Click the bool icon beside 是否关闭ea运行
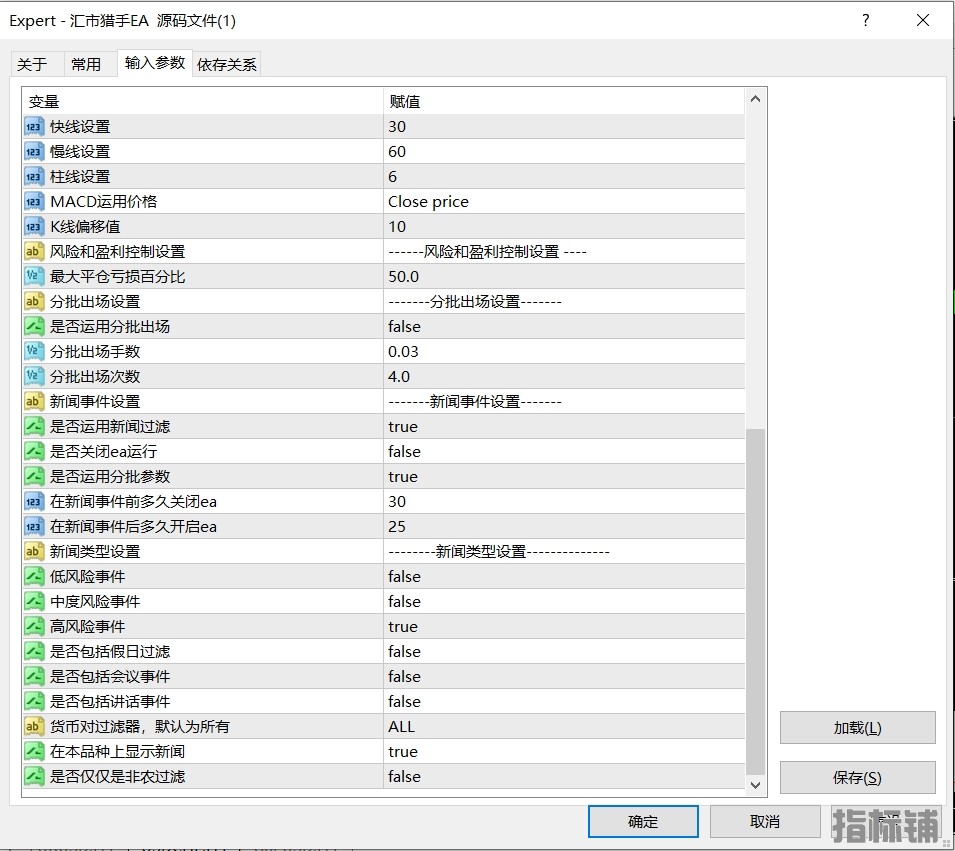The width and height of the screenshot is (955, 851). (34, 451)
